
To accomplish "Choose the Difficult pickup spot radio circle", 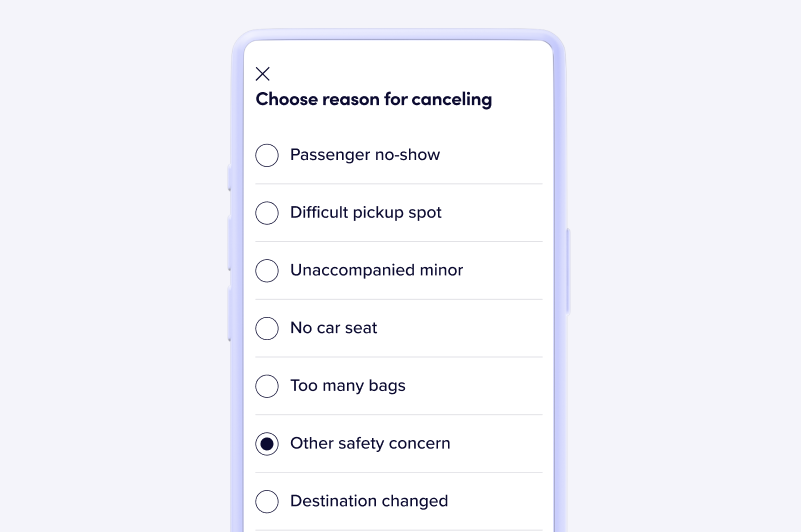I will tap(267, 213).
